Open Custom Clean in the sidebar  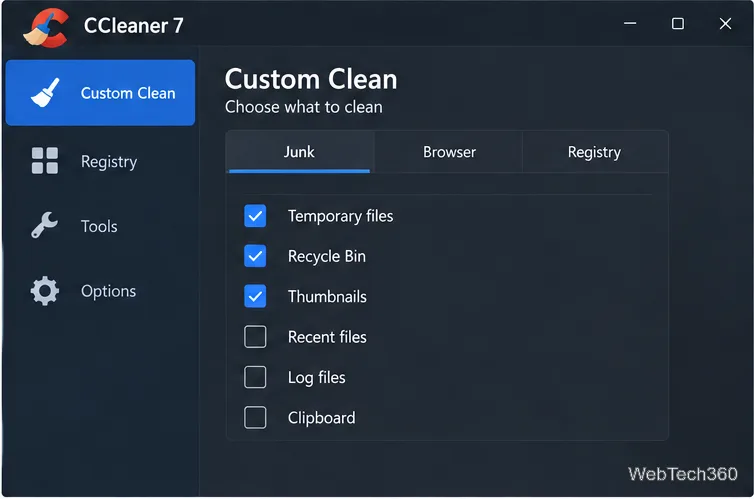[101, 93]
